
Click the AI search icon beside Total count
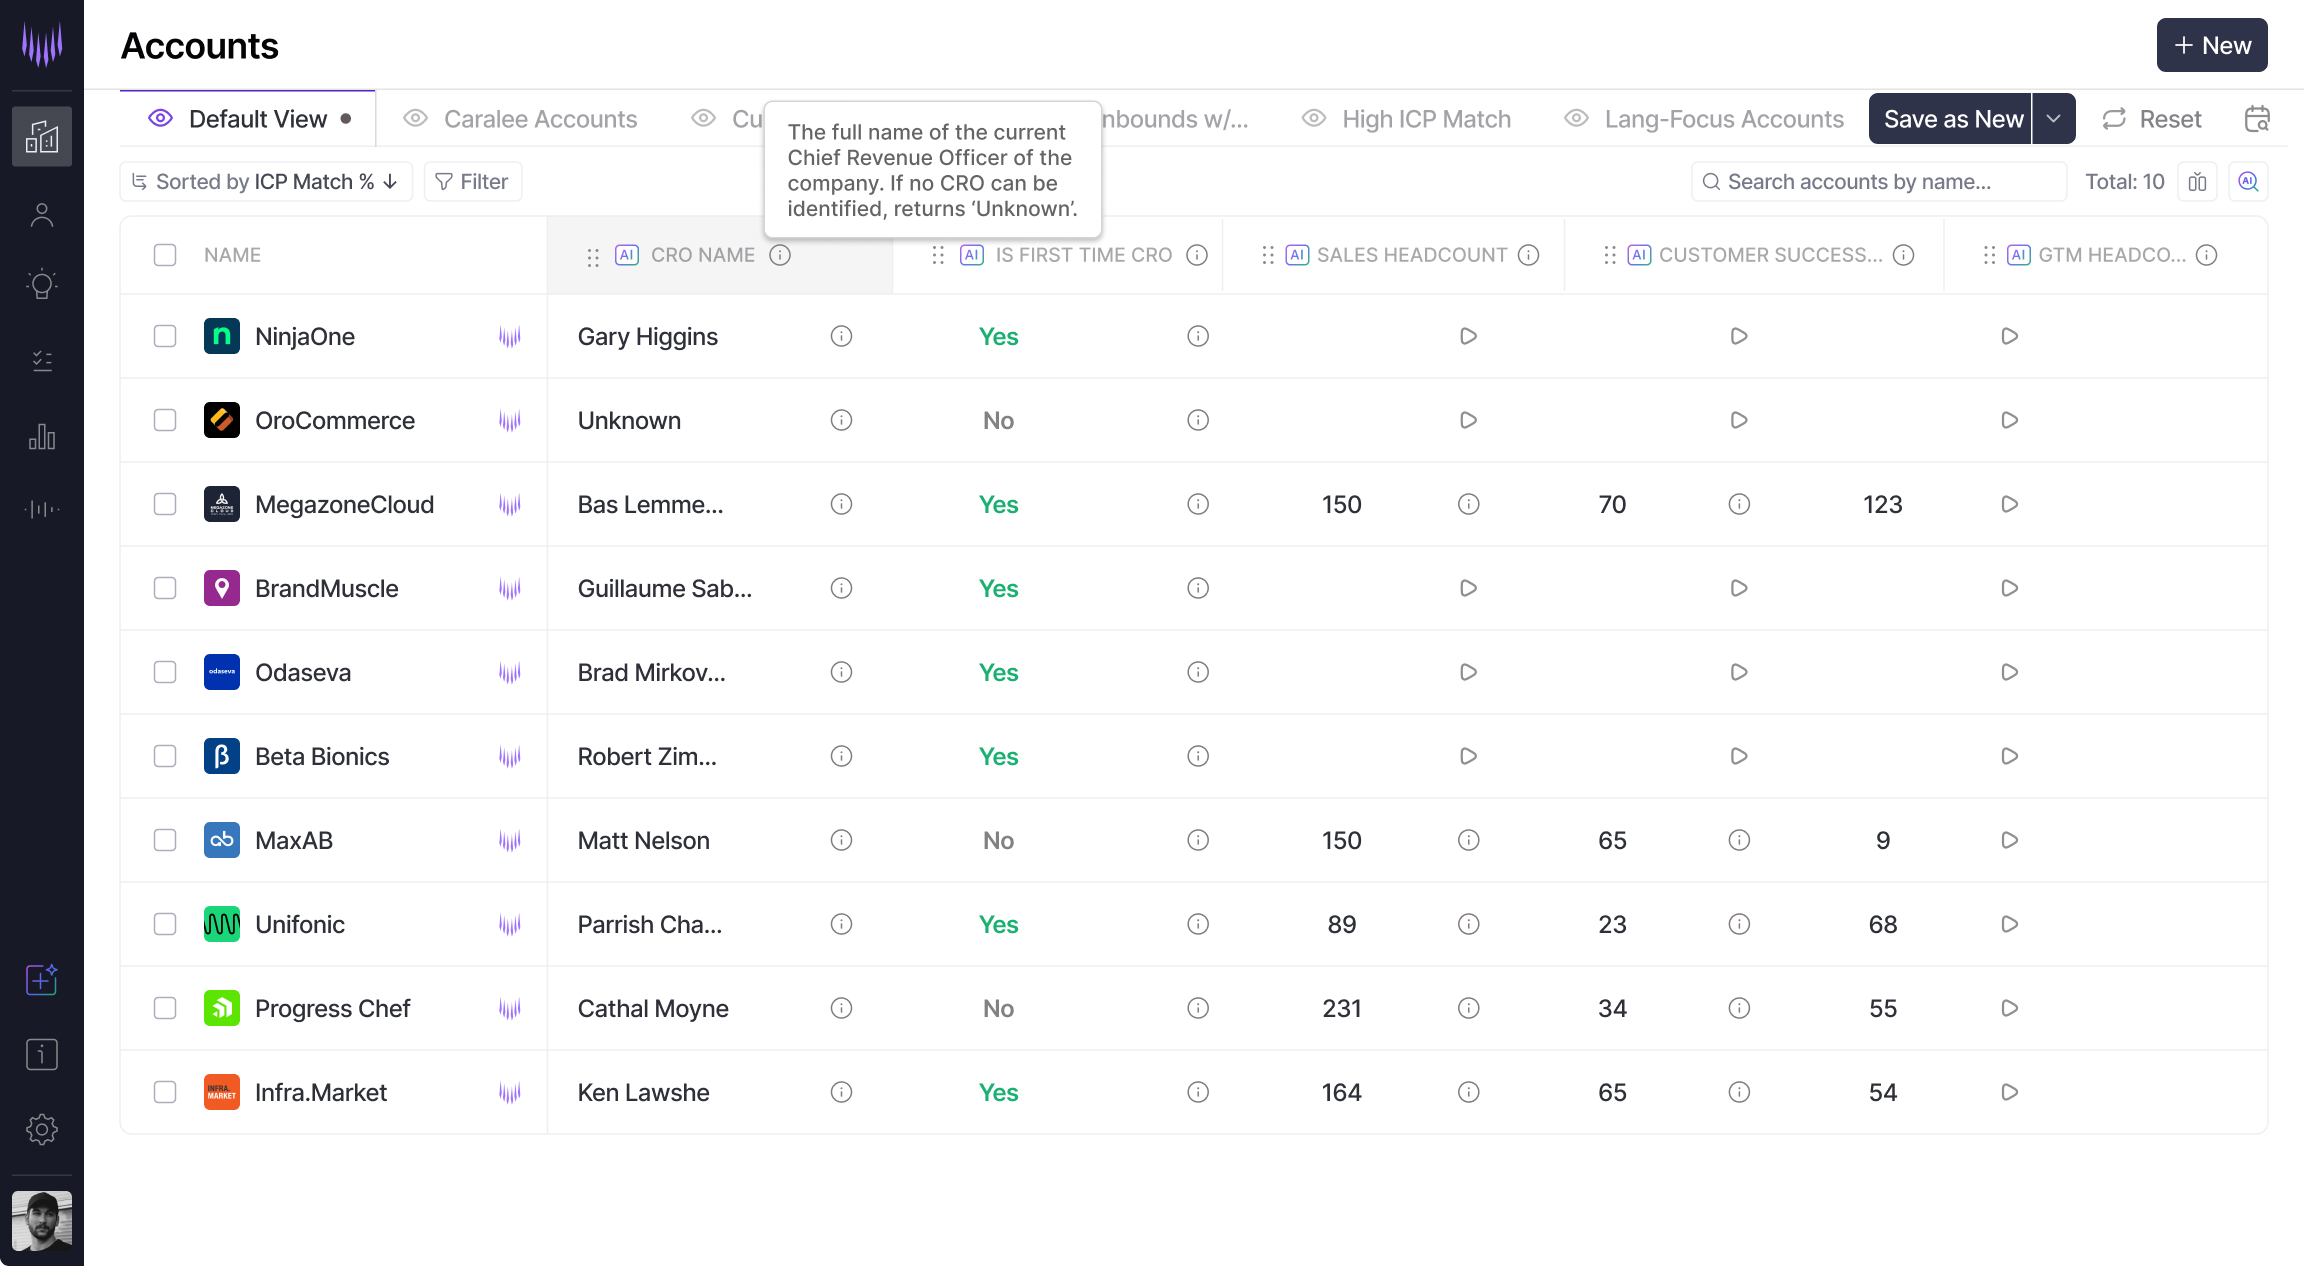click(x=2248, y=182)
